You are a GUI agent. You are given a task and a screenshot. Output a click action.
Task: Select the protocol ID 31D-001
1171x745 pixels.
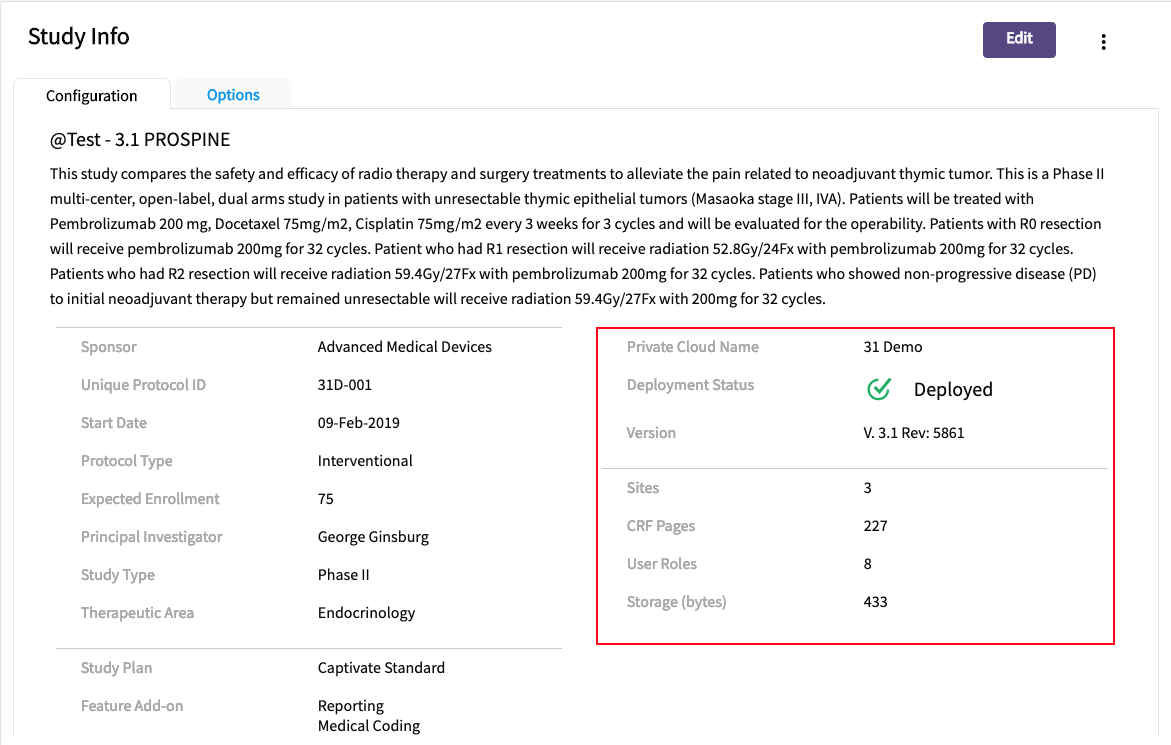(x=345, y=385)
